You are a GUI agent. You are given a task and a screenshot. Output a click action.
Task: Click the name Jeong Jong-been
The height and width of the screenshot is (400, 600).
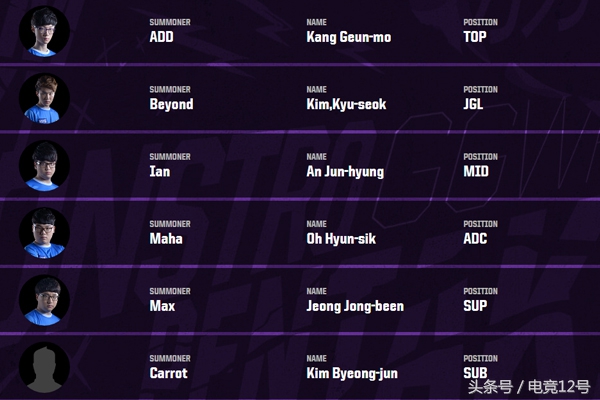click(355, 306)
